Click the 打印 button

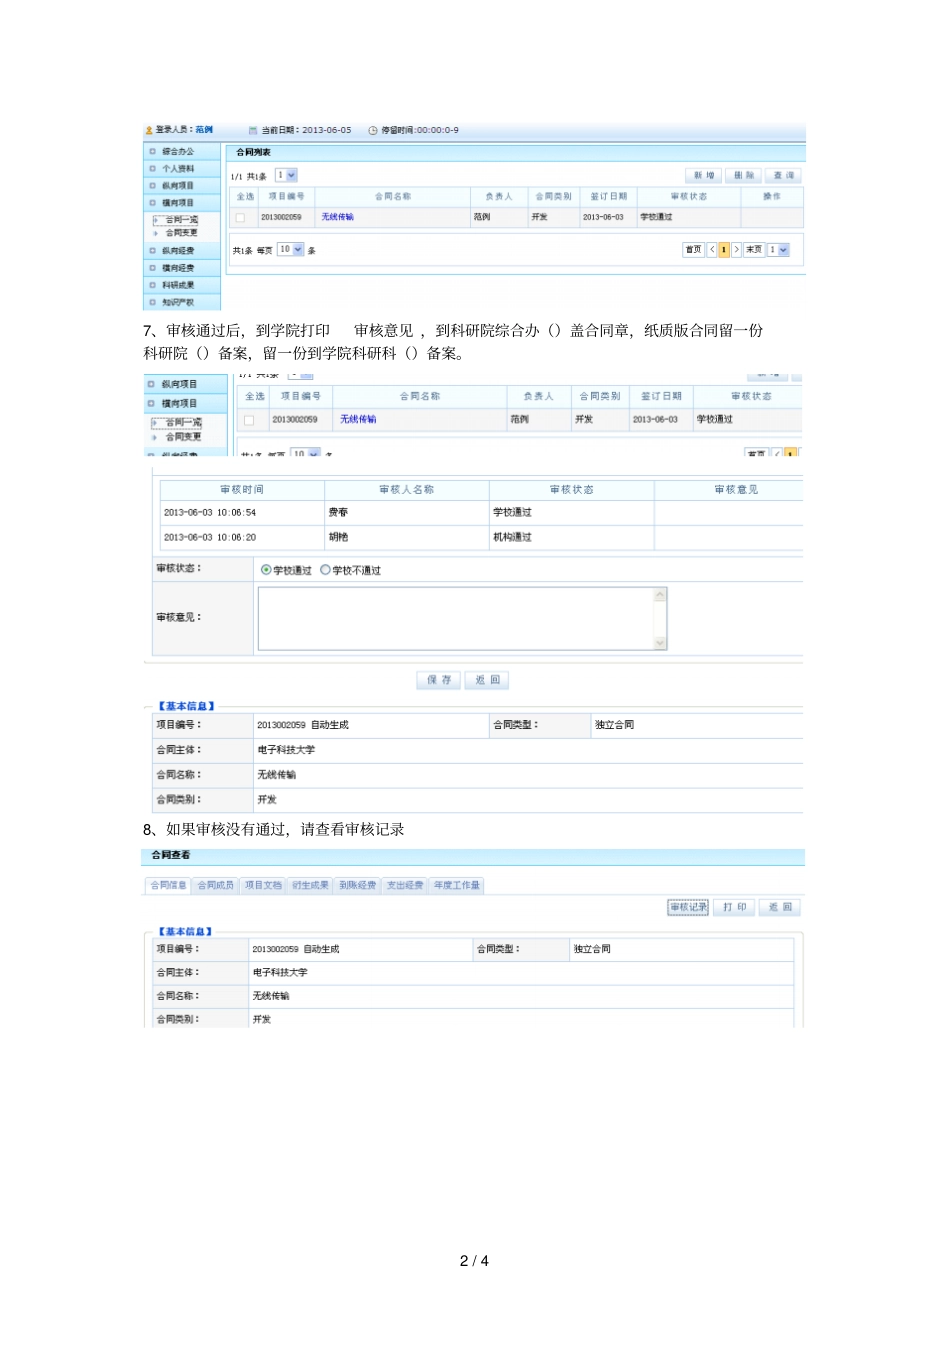(x=735, y=908)
